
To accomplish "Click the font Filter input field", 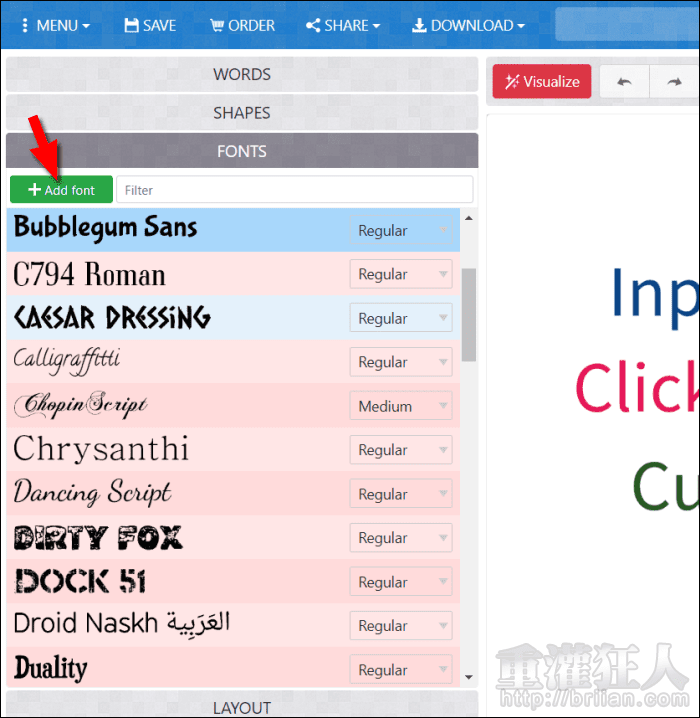I will (x=294, y=190).
